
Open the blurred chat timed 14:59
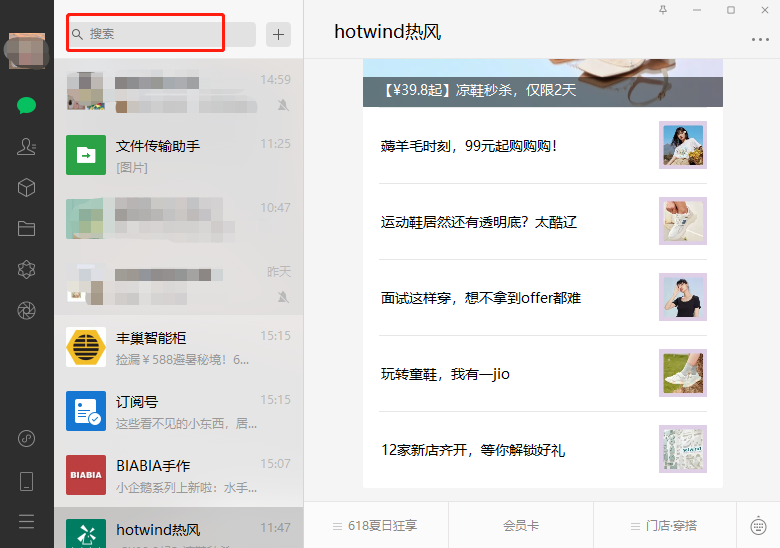(x=179, y=91)
